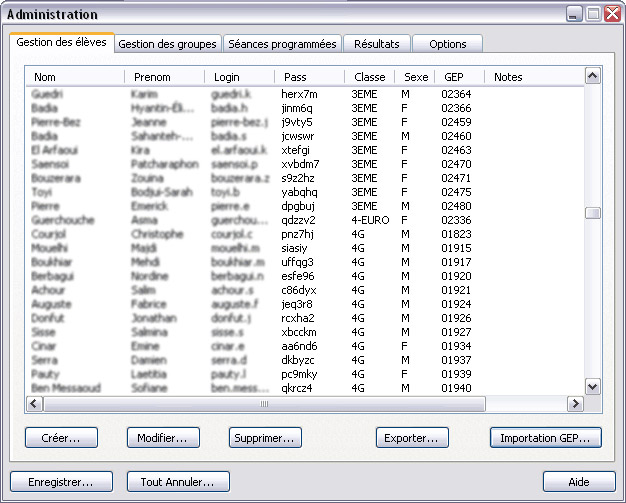
Task: Close the Administration window
Action: [x=611, y=15]
